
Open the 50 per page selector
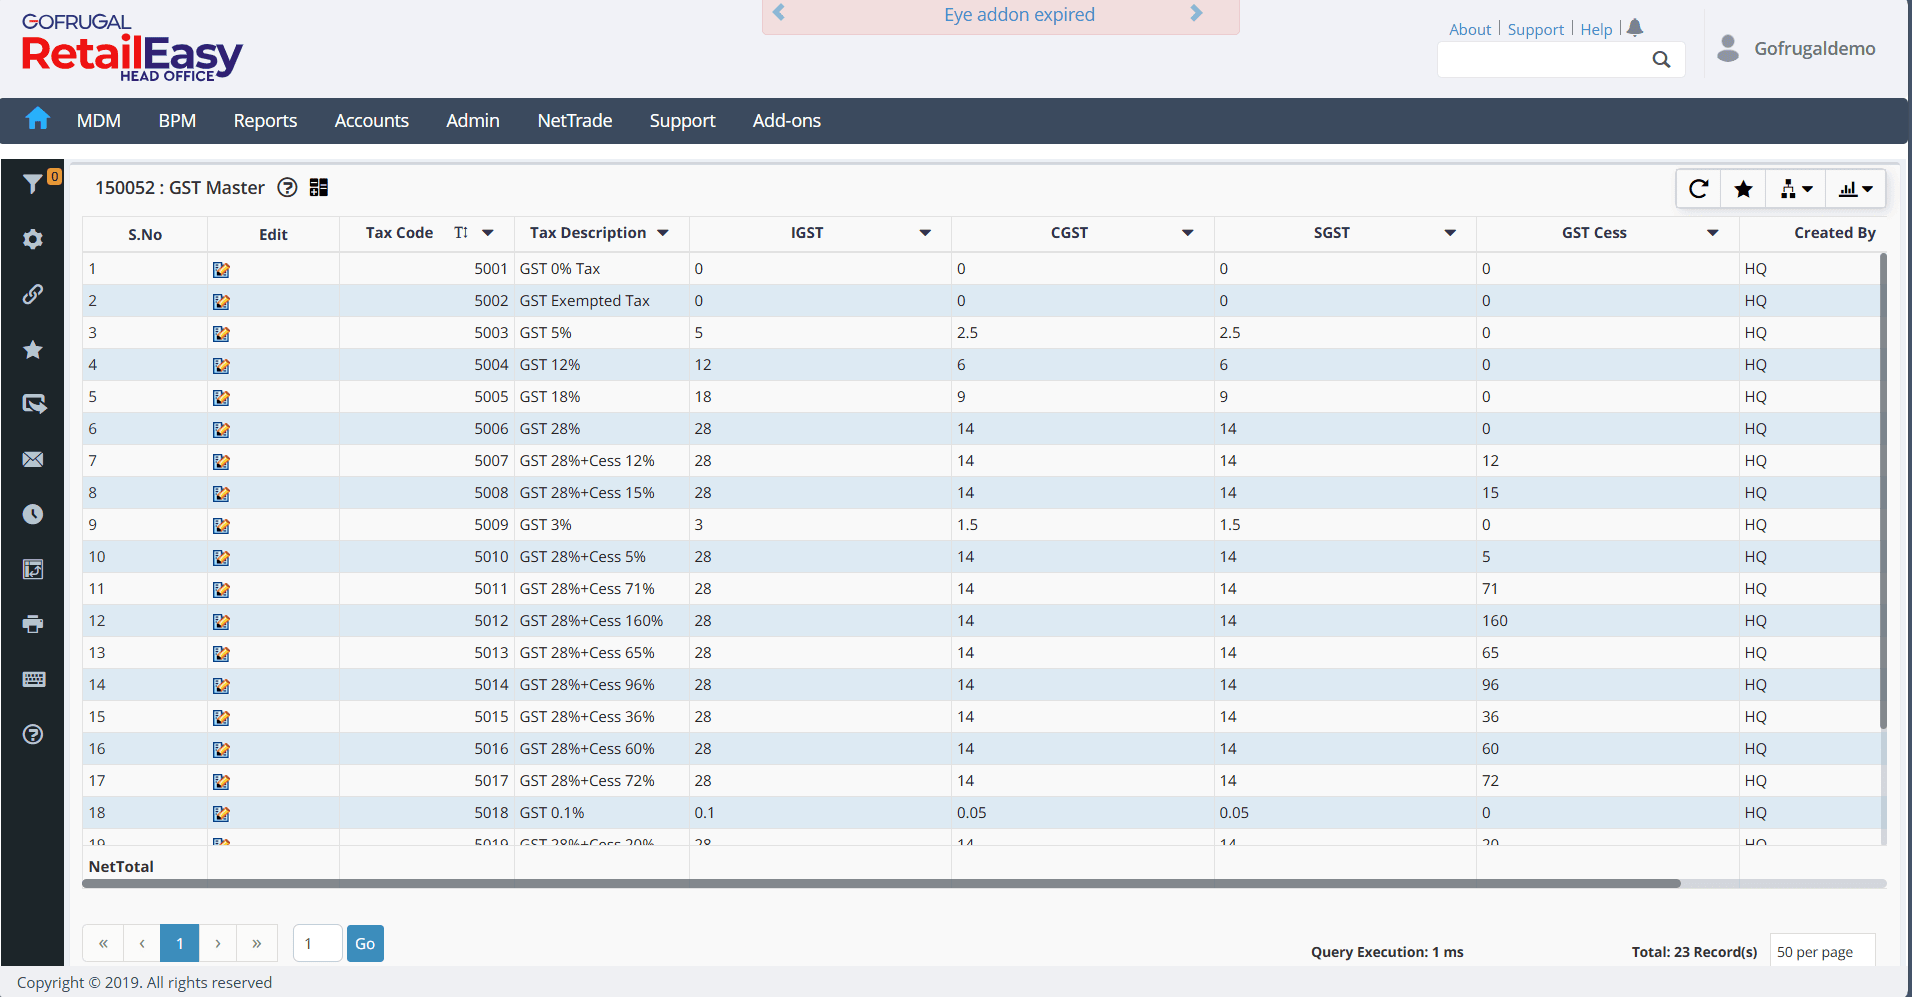coord(1822,952)
